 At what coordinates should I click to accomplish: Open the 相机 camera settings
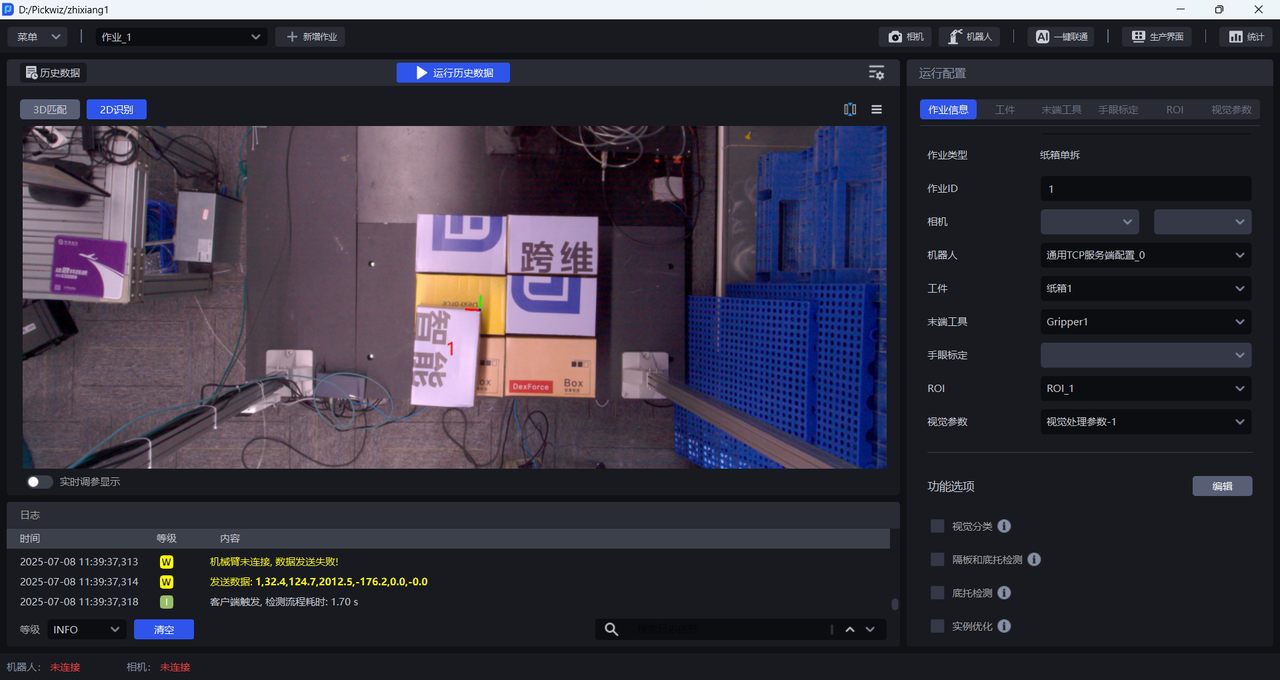point(906,37)
